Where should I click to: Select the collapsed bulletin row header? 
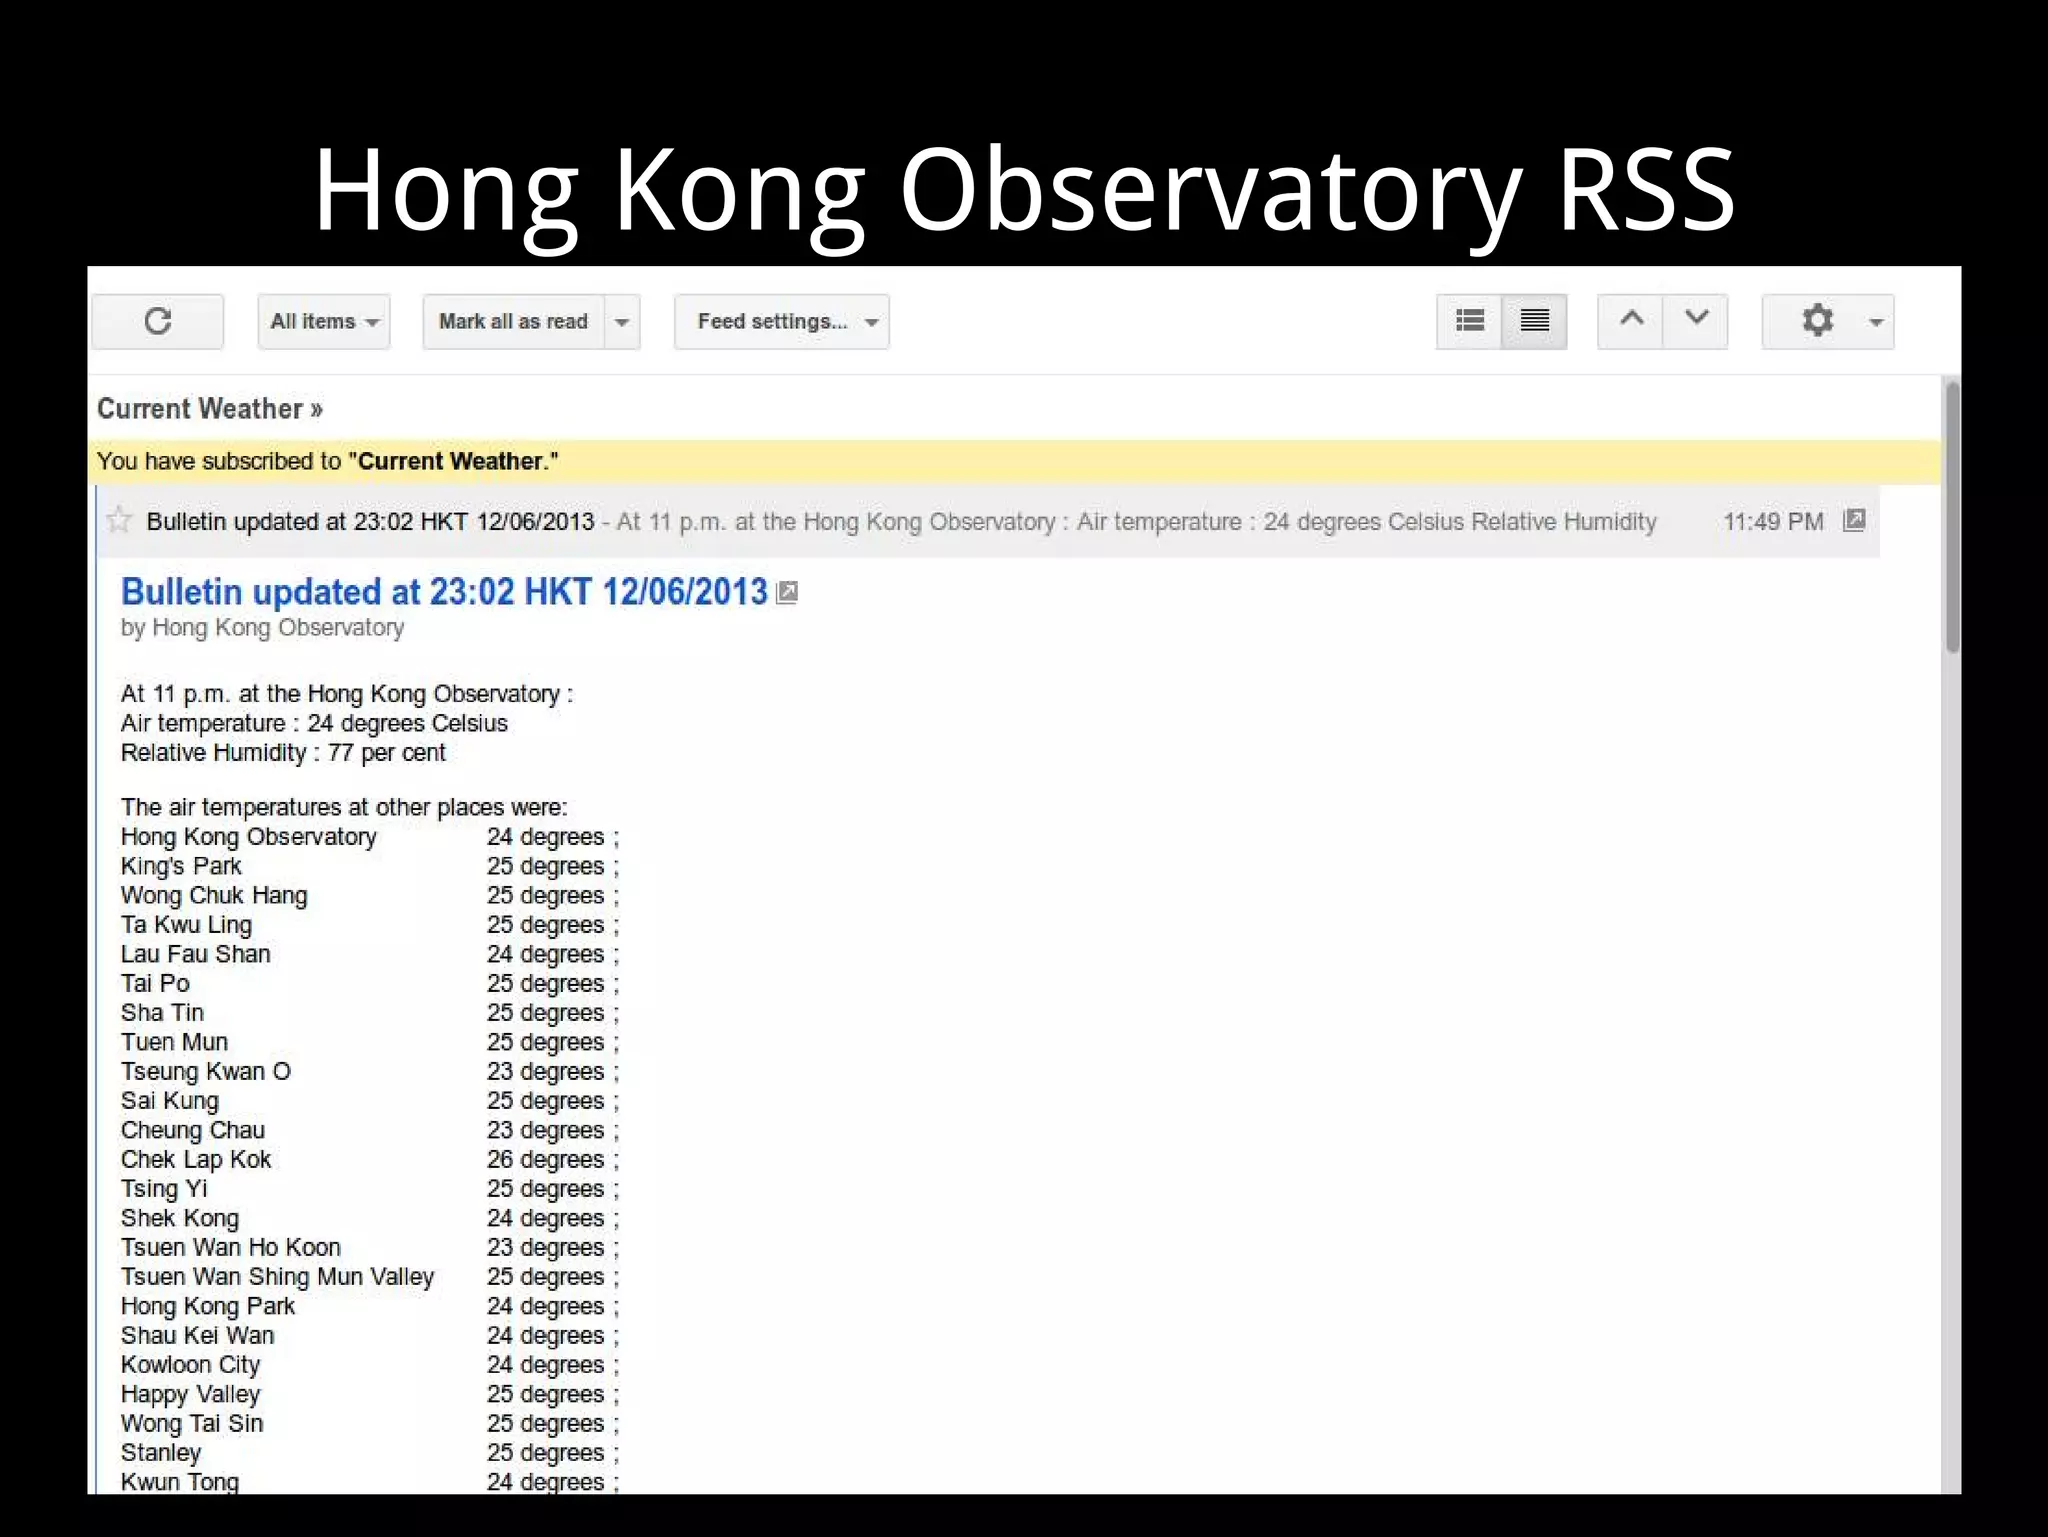pyautogui.click(x=988, y=521)
